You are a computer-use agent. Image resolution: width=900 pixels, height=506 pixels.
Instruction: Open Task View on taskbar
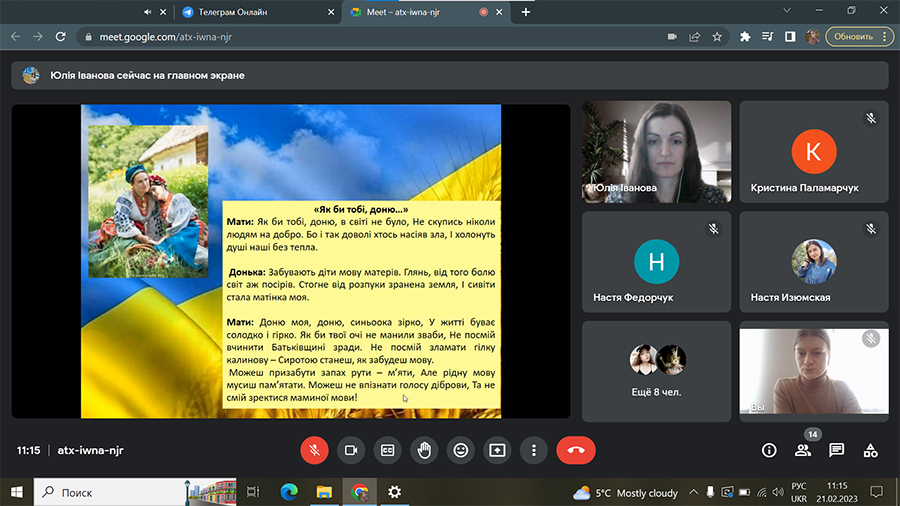pyautogui.click(x=253, y=492)
